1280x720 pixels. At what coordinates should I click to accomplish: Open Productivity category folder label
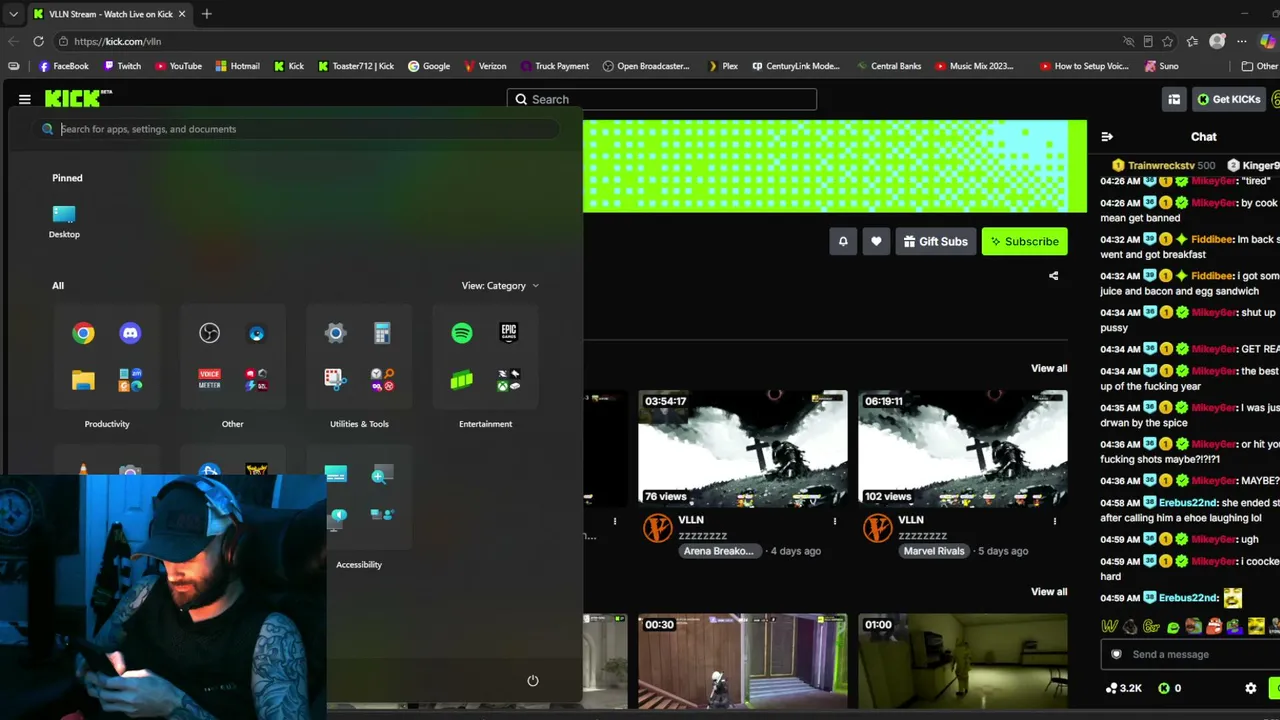107,424
